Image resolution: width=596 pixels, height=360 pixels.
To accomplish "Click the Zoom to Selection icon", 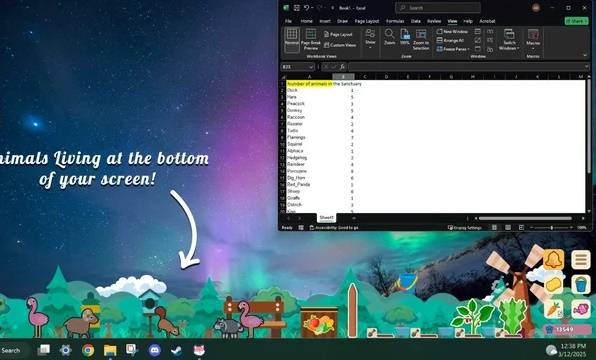I will point(421,39).
